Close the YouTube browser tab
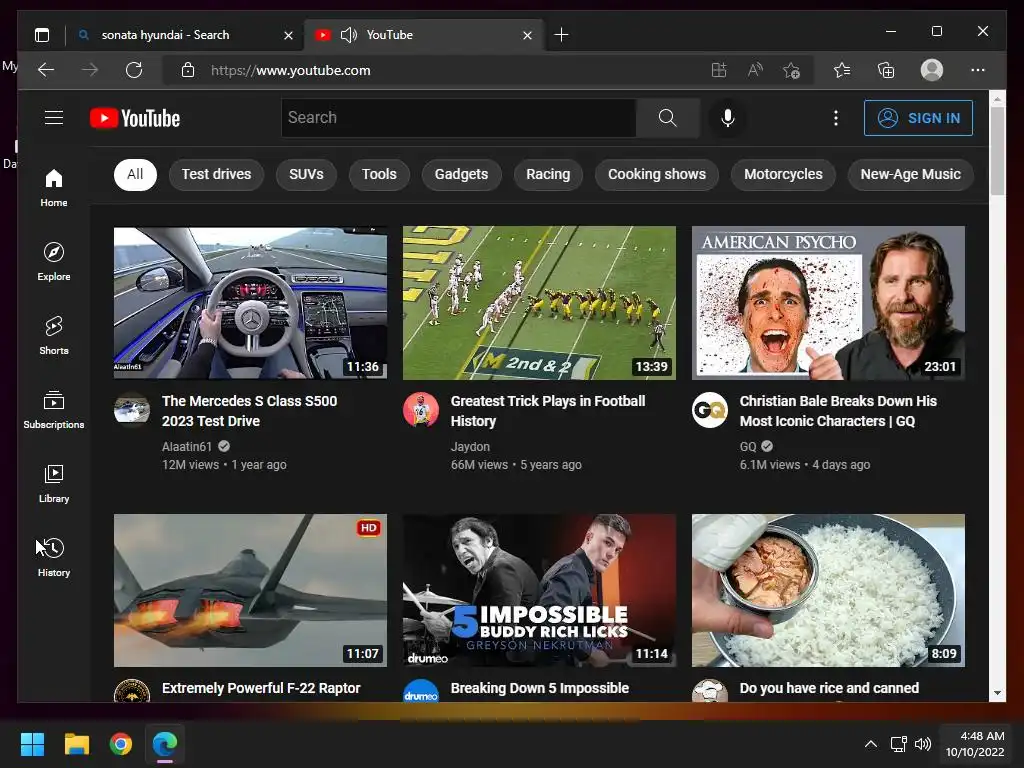 (x=528, y=35)
